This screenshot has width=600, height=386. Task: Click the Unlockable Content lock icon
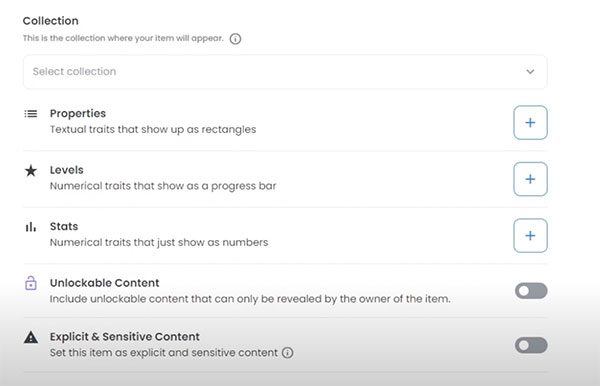(x=31, y=283)
